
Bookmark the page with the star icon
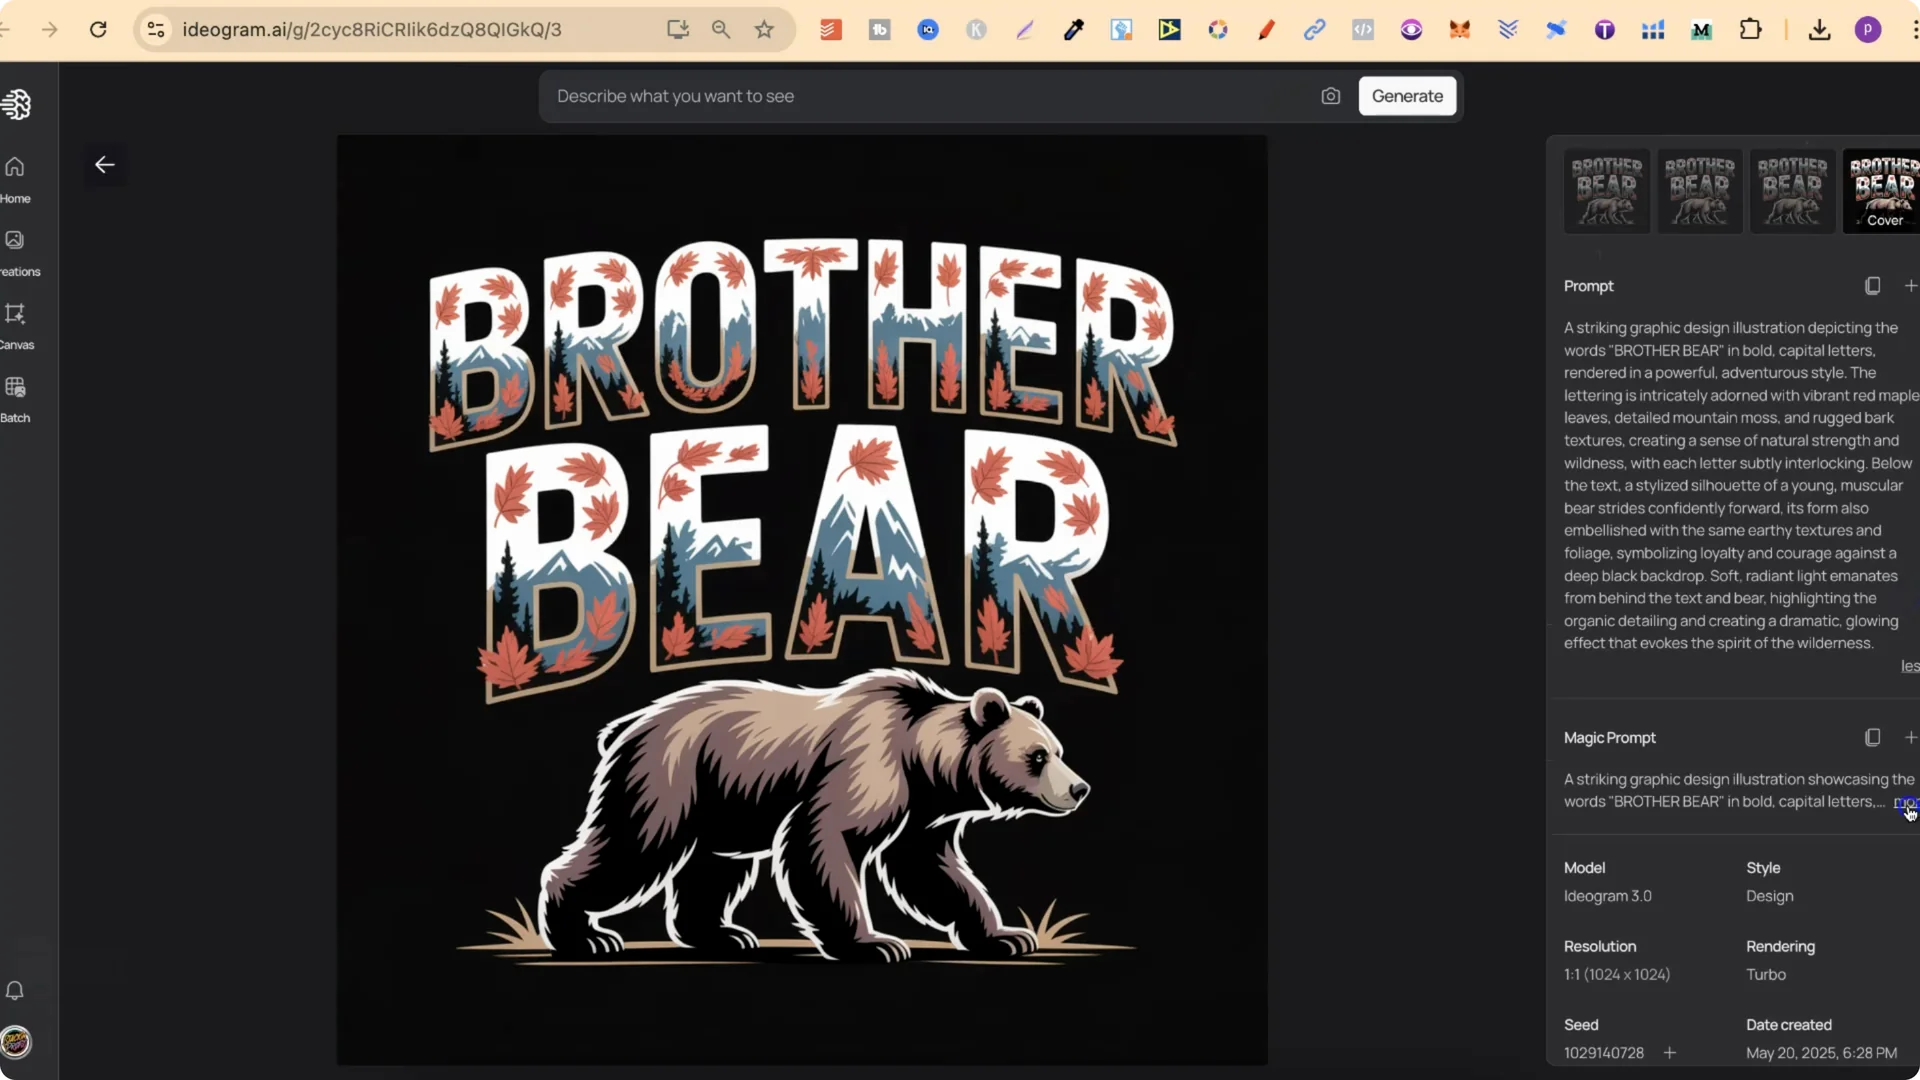coord(765,30)
